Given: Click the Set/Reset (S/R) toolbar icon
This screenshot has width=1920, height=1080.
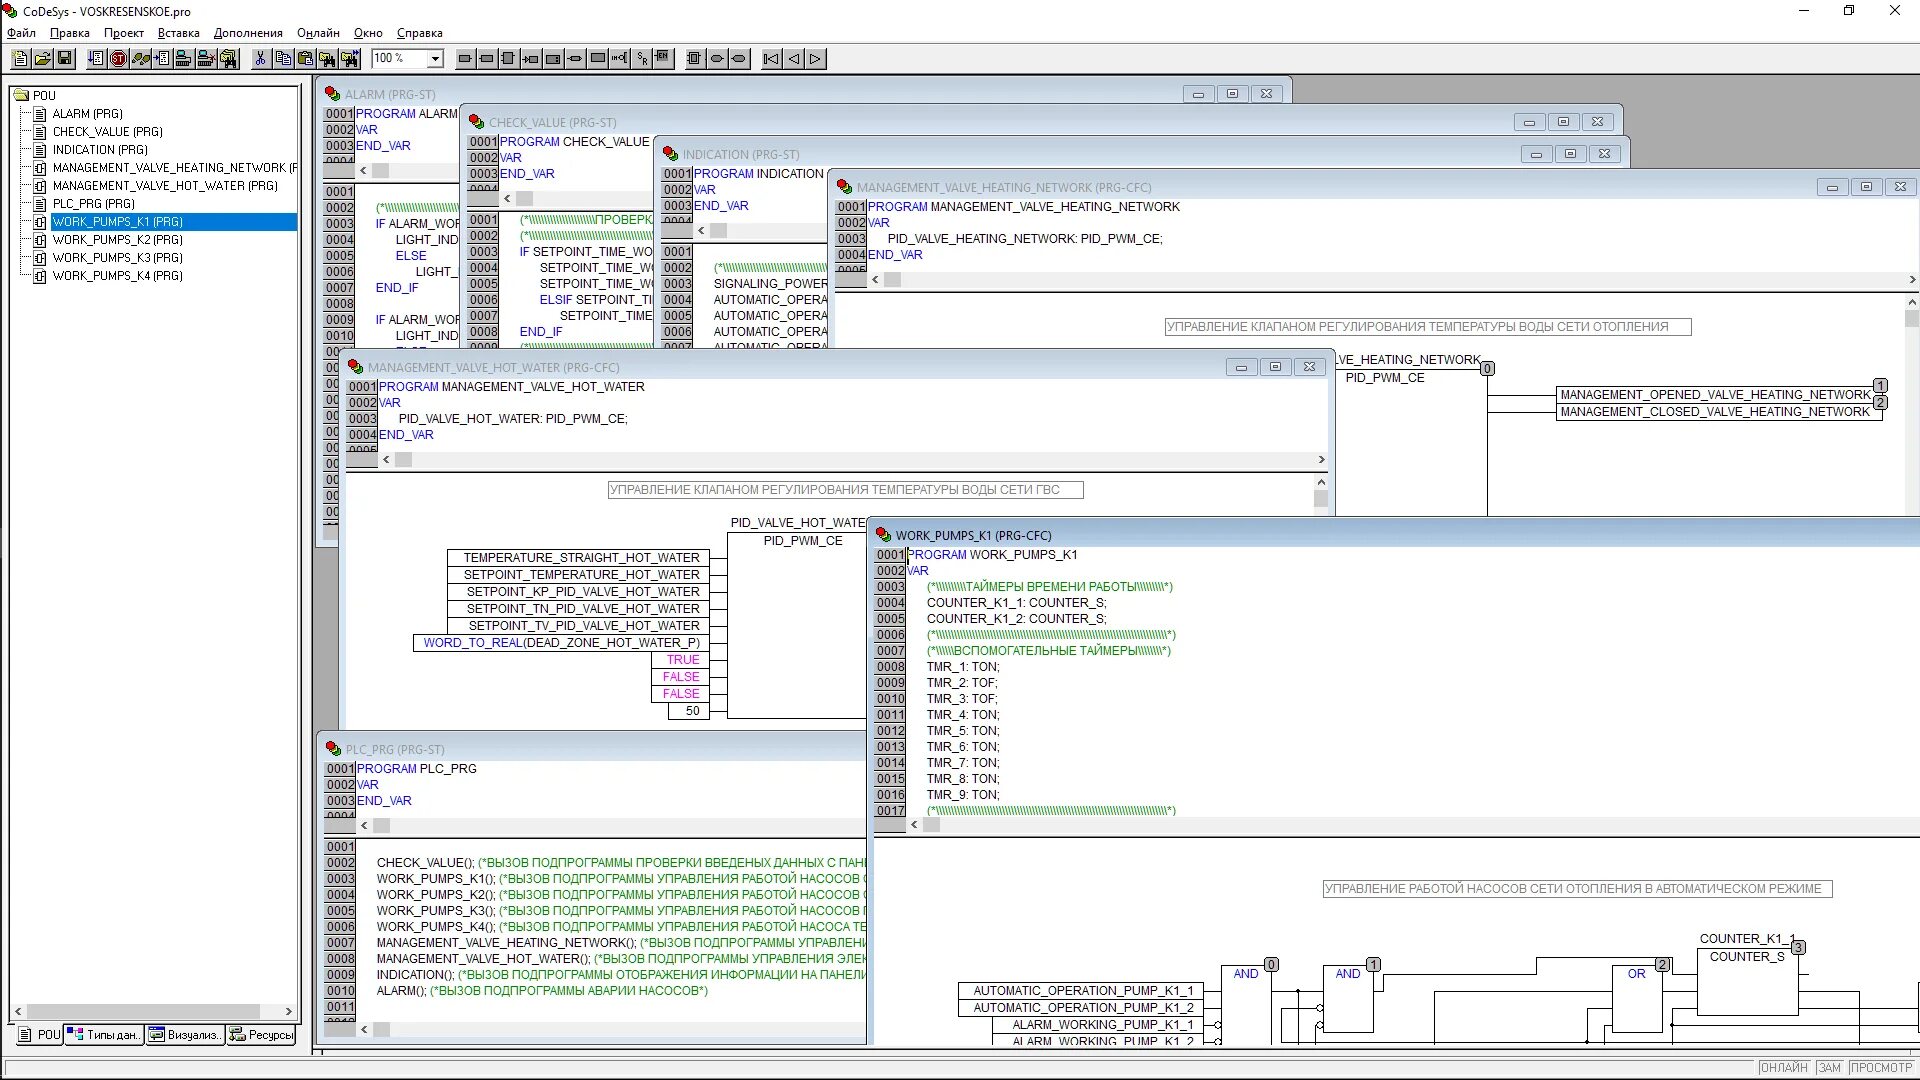Looking at the screenshot, I should coord(642,59).
